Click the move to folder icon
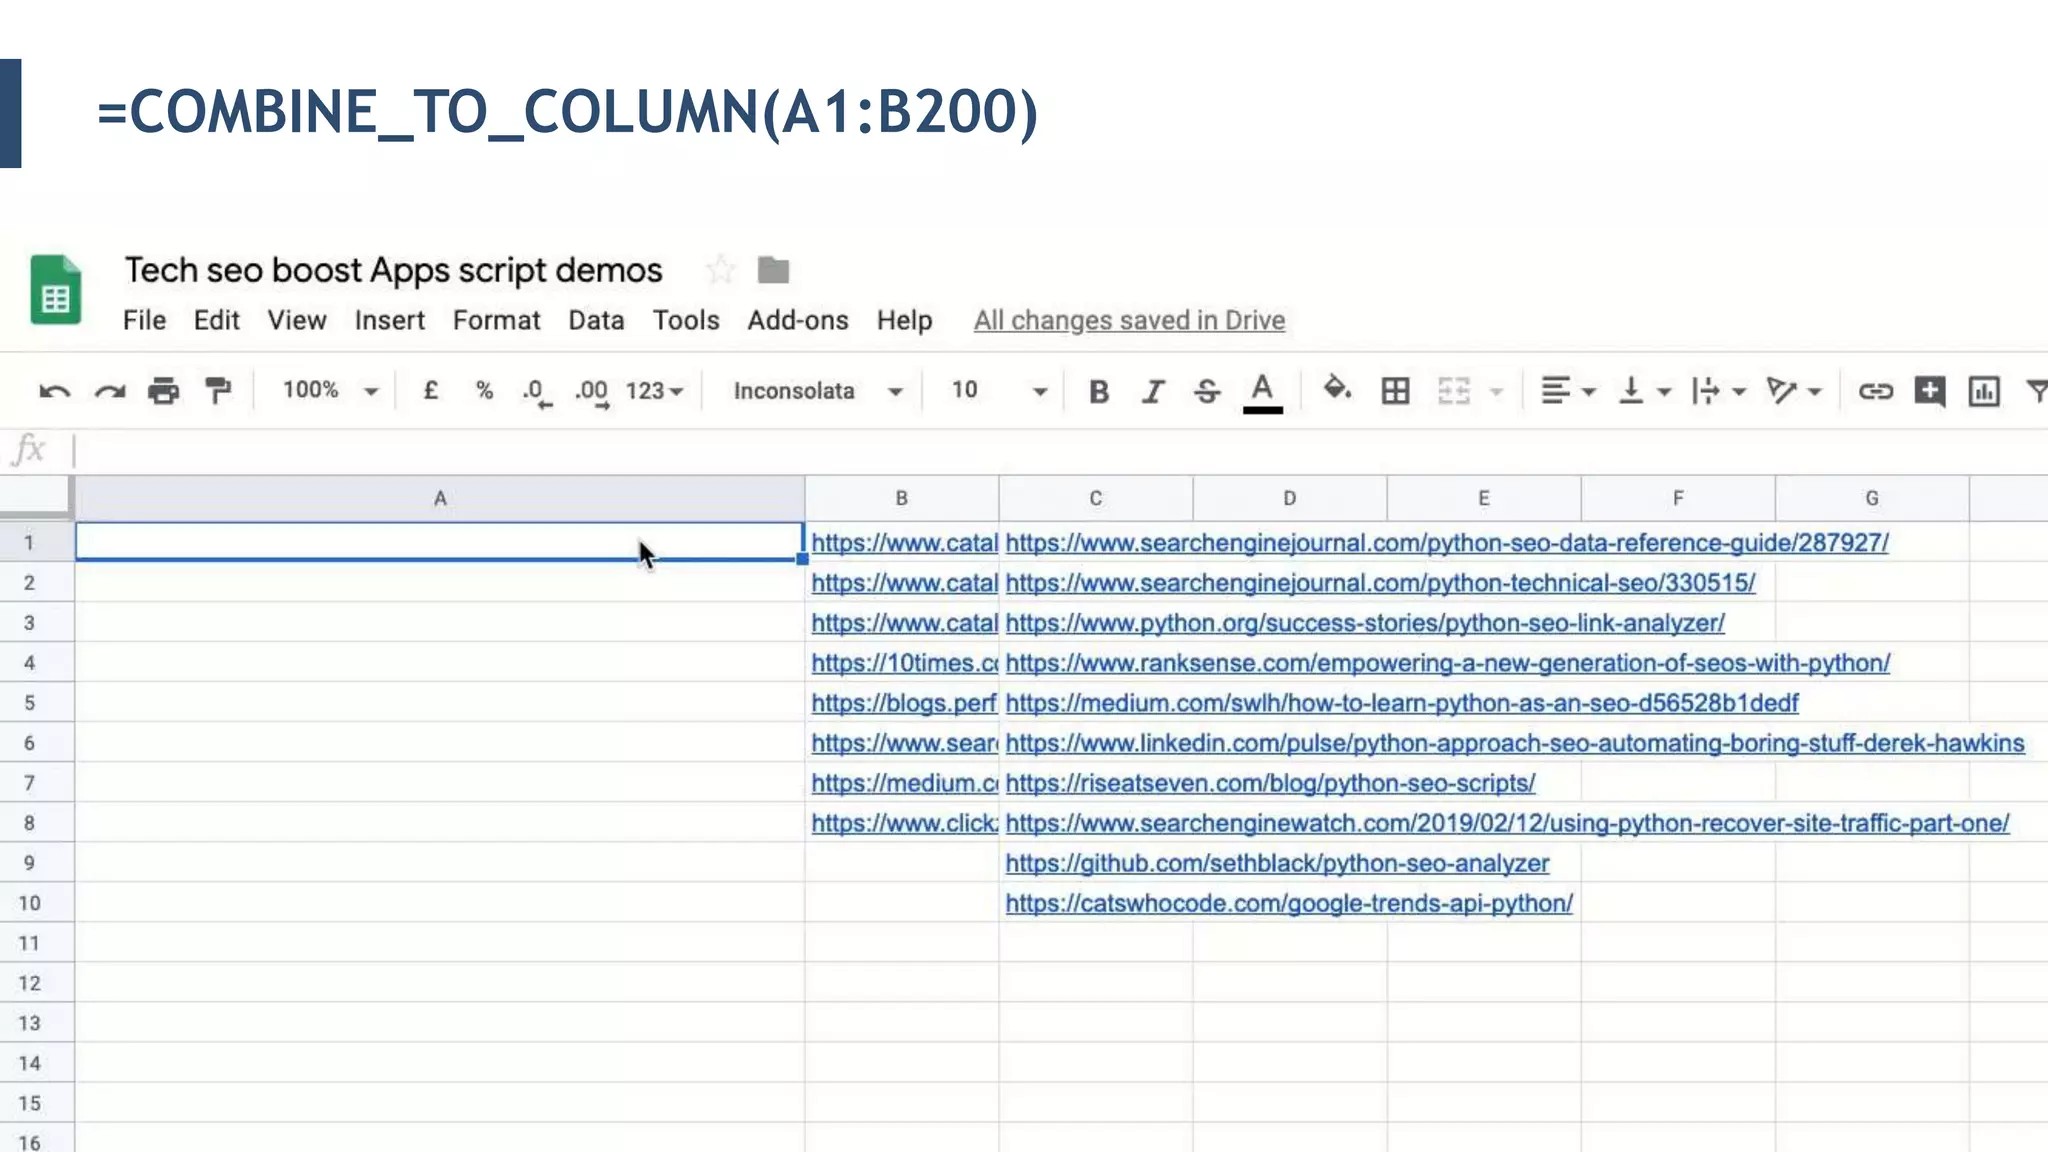The height and width of the screenshot is (1152, 2048). [773, 270]
